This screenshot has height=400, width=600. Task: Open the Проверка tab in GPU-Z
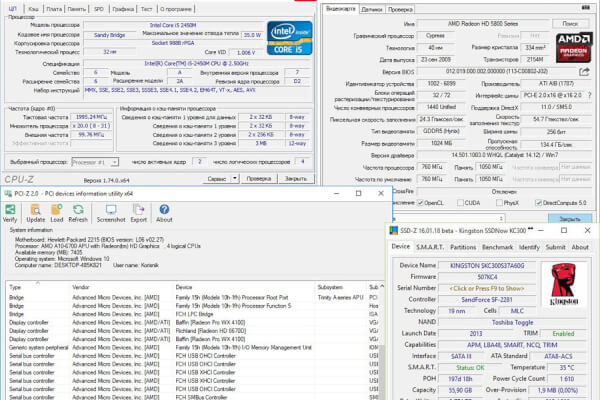400,9
